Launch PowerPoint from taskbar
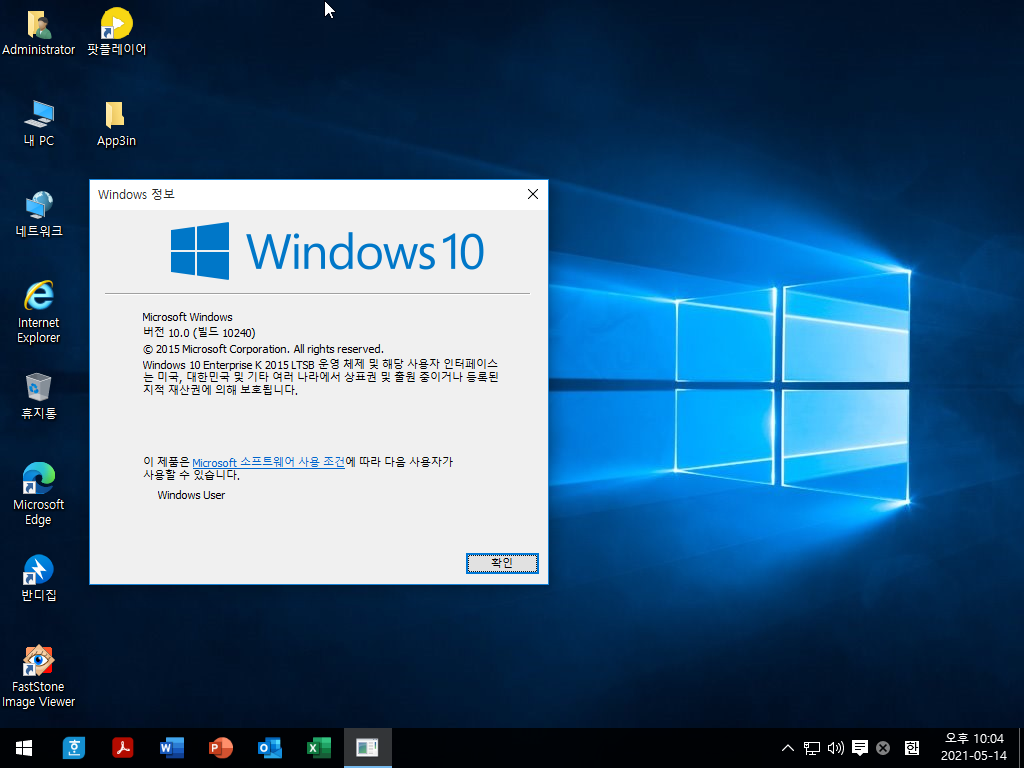The width and height of the screenshot is (1024, 768). tap(221, 748)
